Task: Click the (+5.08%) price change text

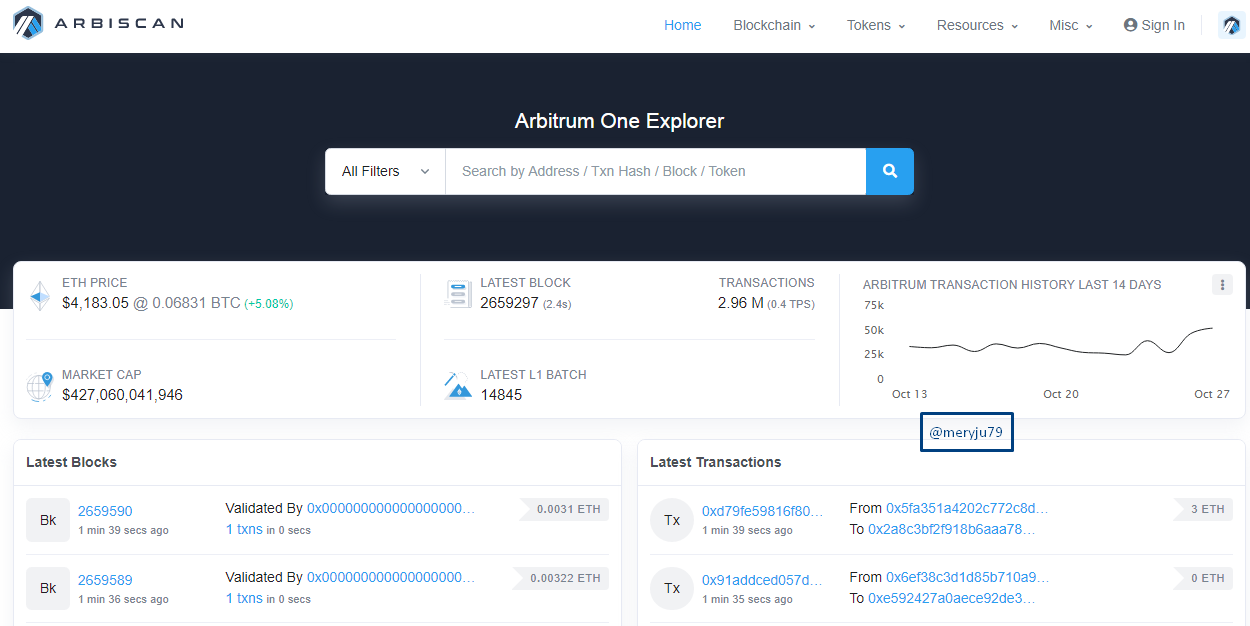Action: (269, 304)
